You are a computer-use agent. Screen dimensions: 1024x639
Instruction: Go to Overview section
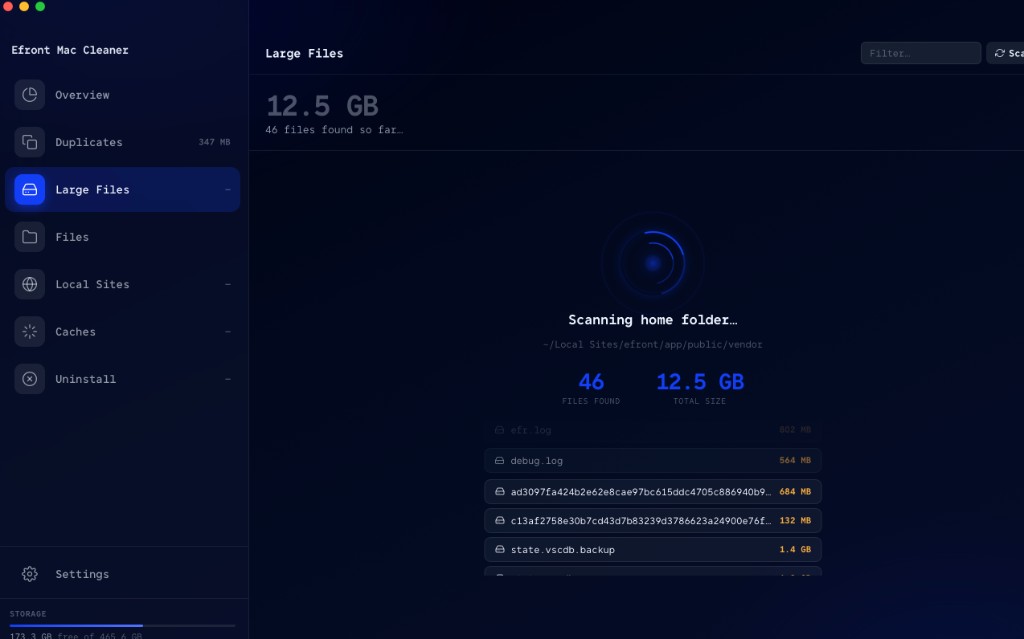(x=122, y=95)
